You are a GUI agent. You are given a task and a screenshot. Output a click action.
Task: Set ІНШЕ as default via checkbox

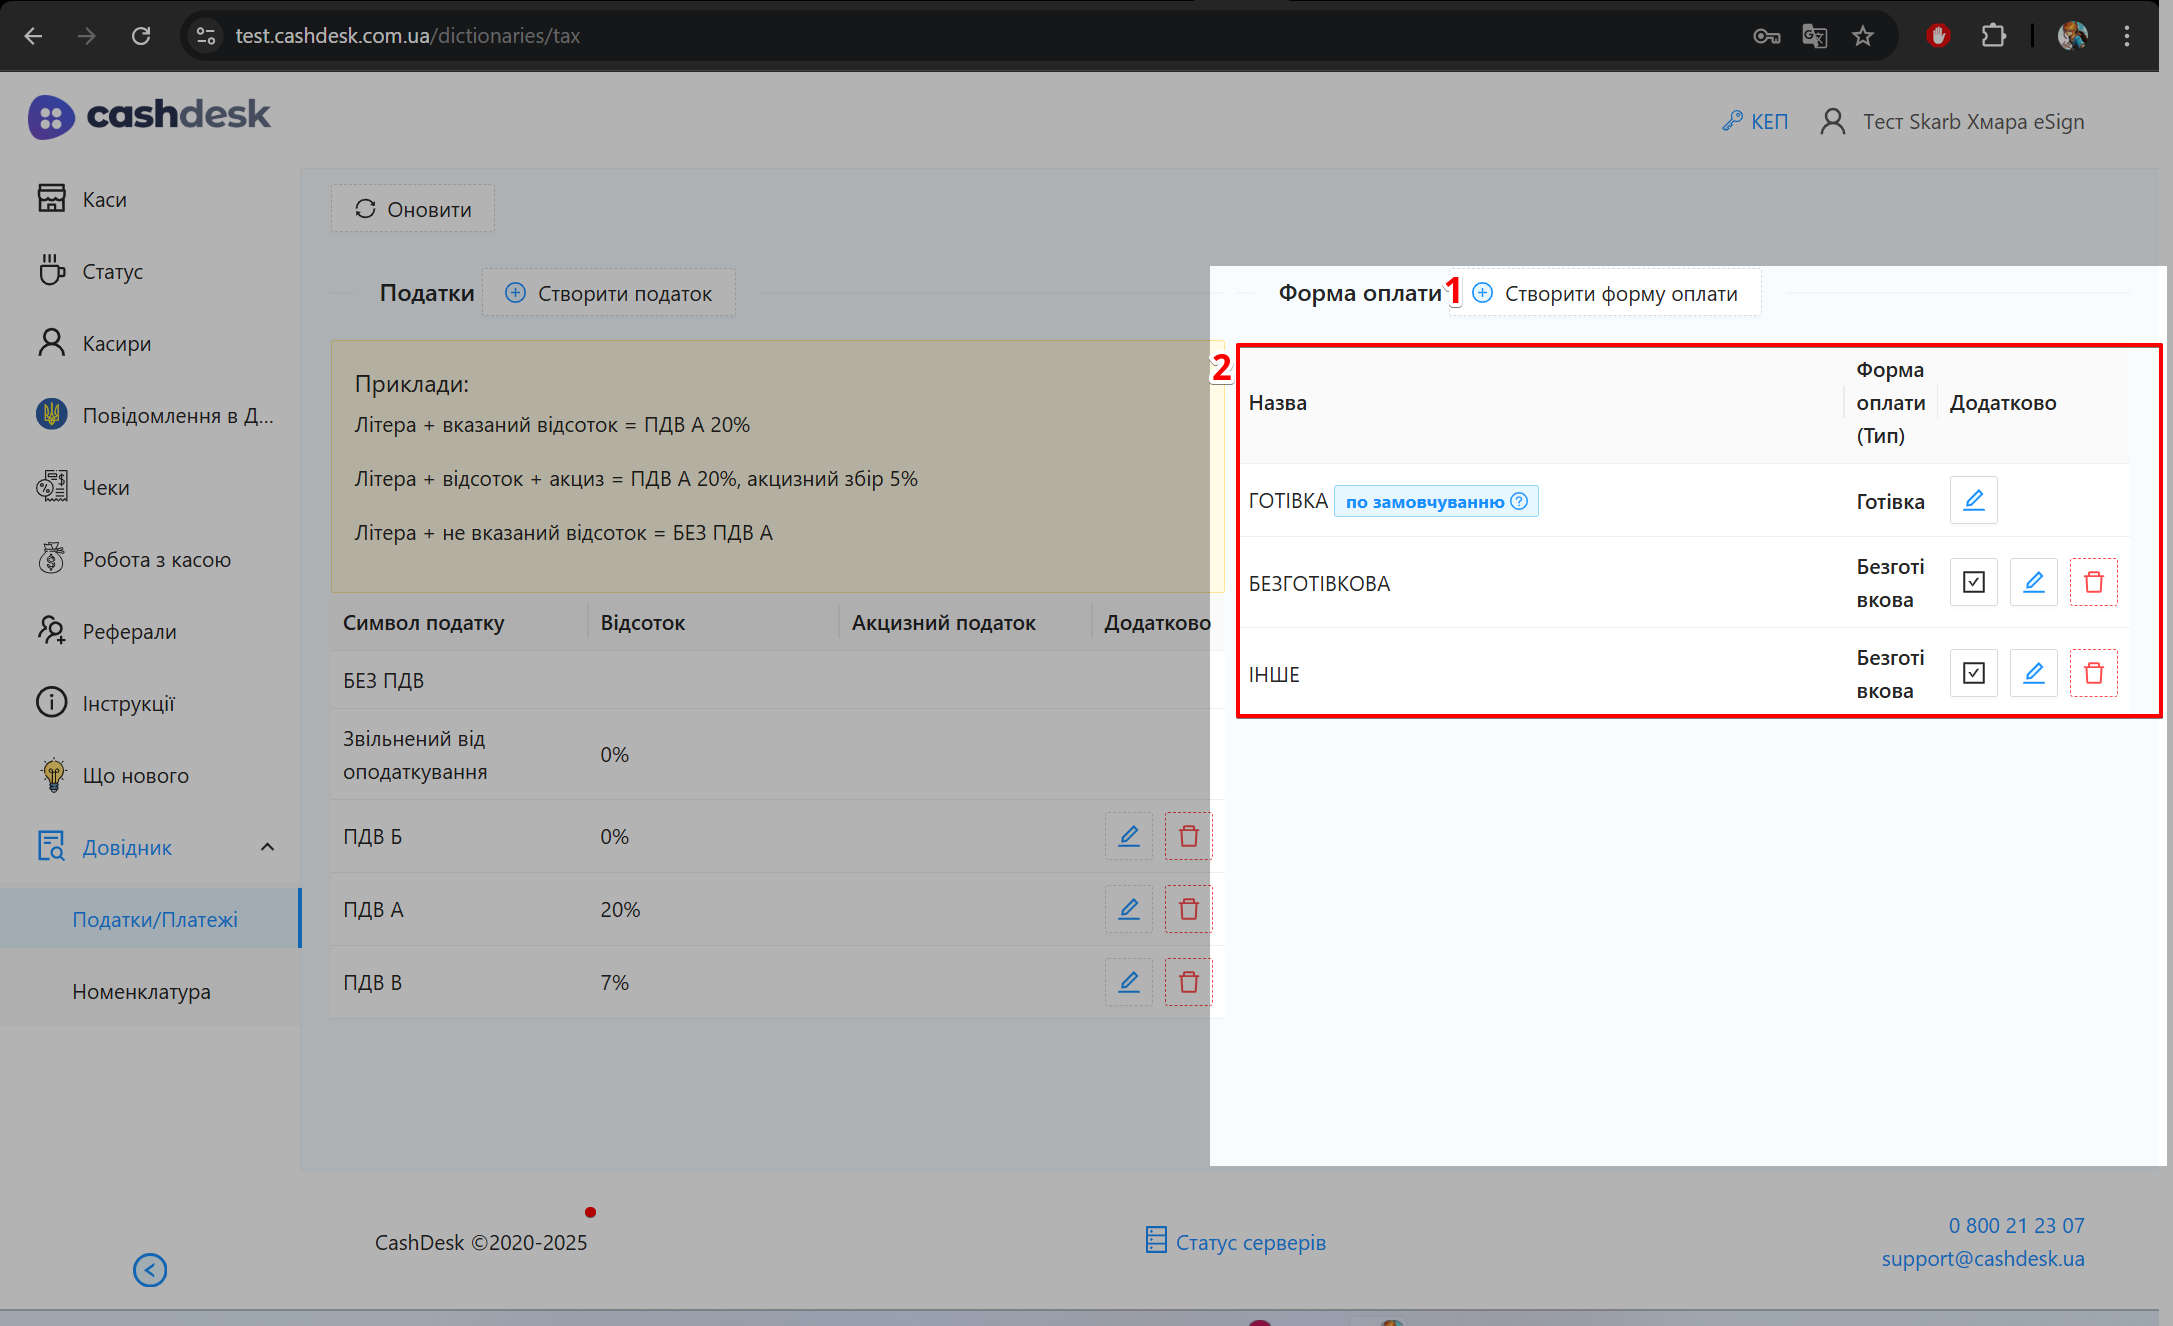click(x=1973, y=673)
